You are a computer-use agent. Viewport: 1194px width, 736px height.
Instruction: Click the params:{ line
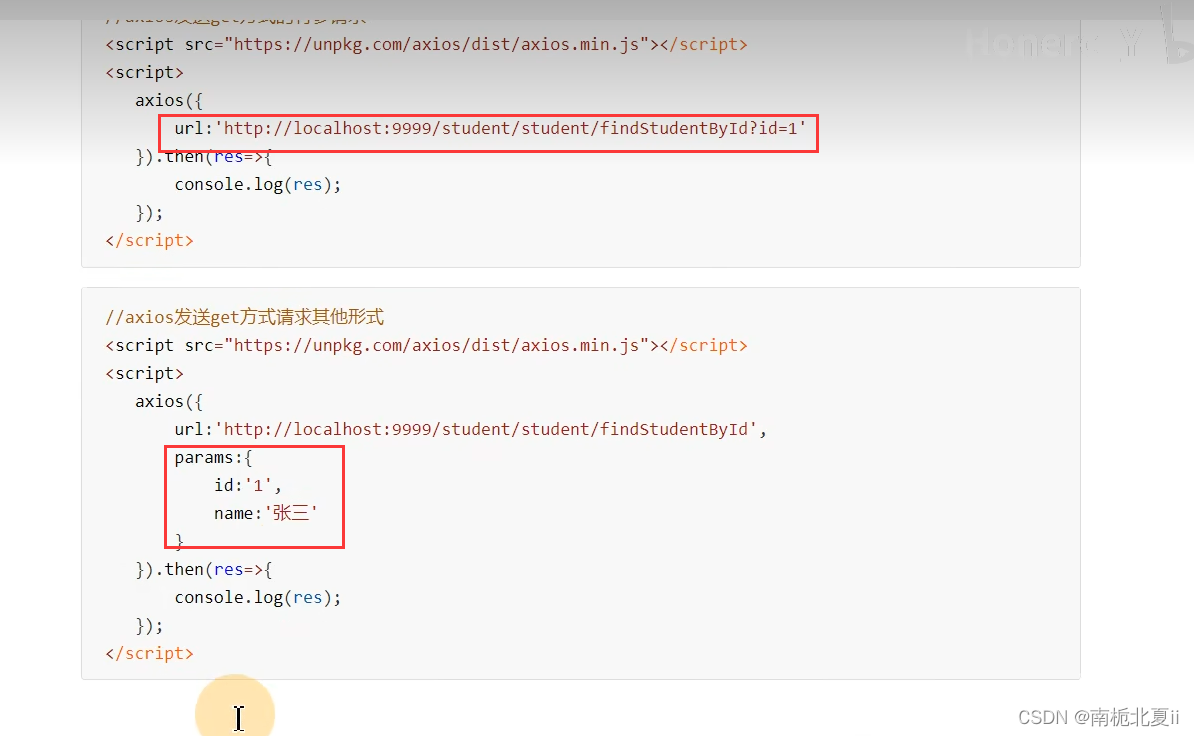pos(213,457)
